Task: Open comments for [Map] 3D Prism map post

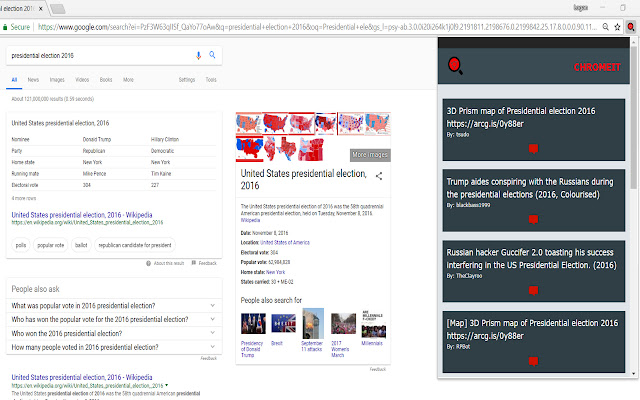Action: (533, 361)
